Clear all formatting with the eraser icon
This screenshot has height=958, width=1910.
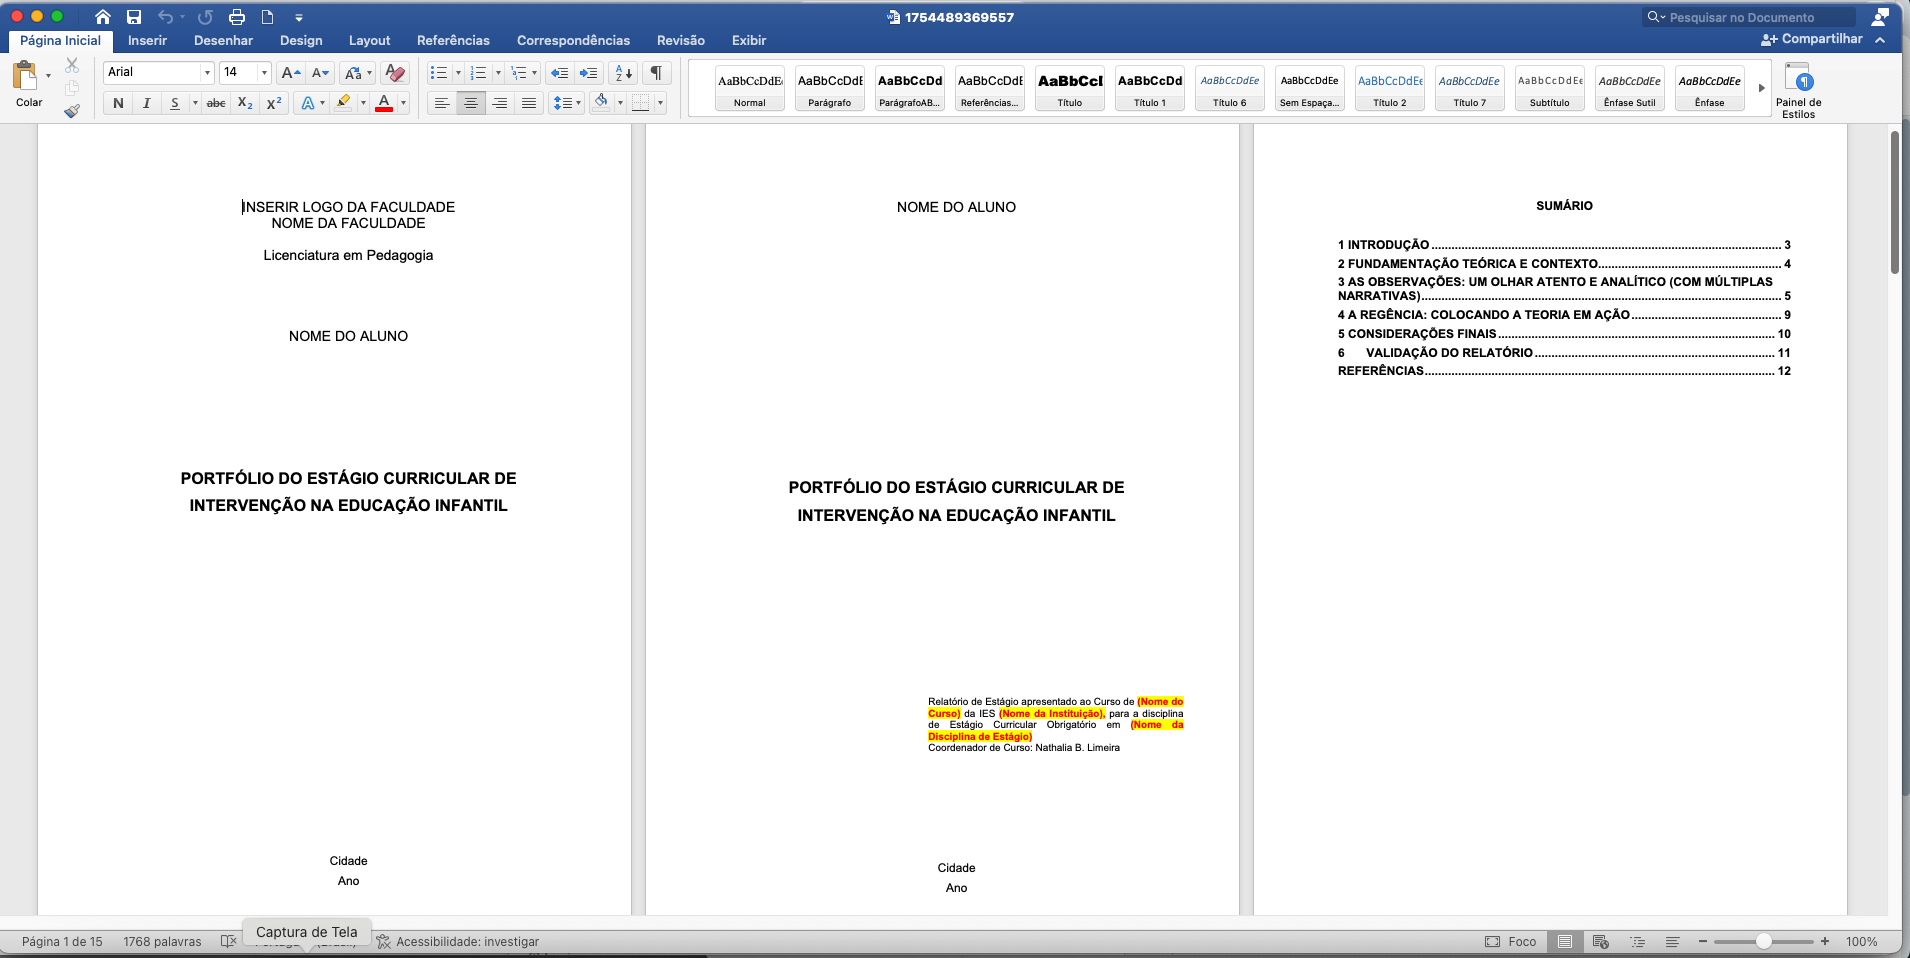395,73
